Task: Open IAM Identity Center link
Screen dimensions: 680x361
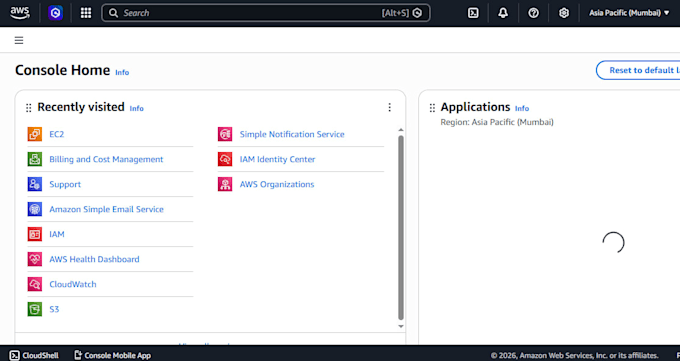Action: pyautogui.click(x=277, y=159)
